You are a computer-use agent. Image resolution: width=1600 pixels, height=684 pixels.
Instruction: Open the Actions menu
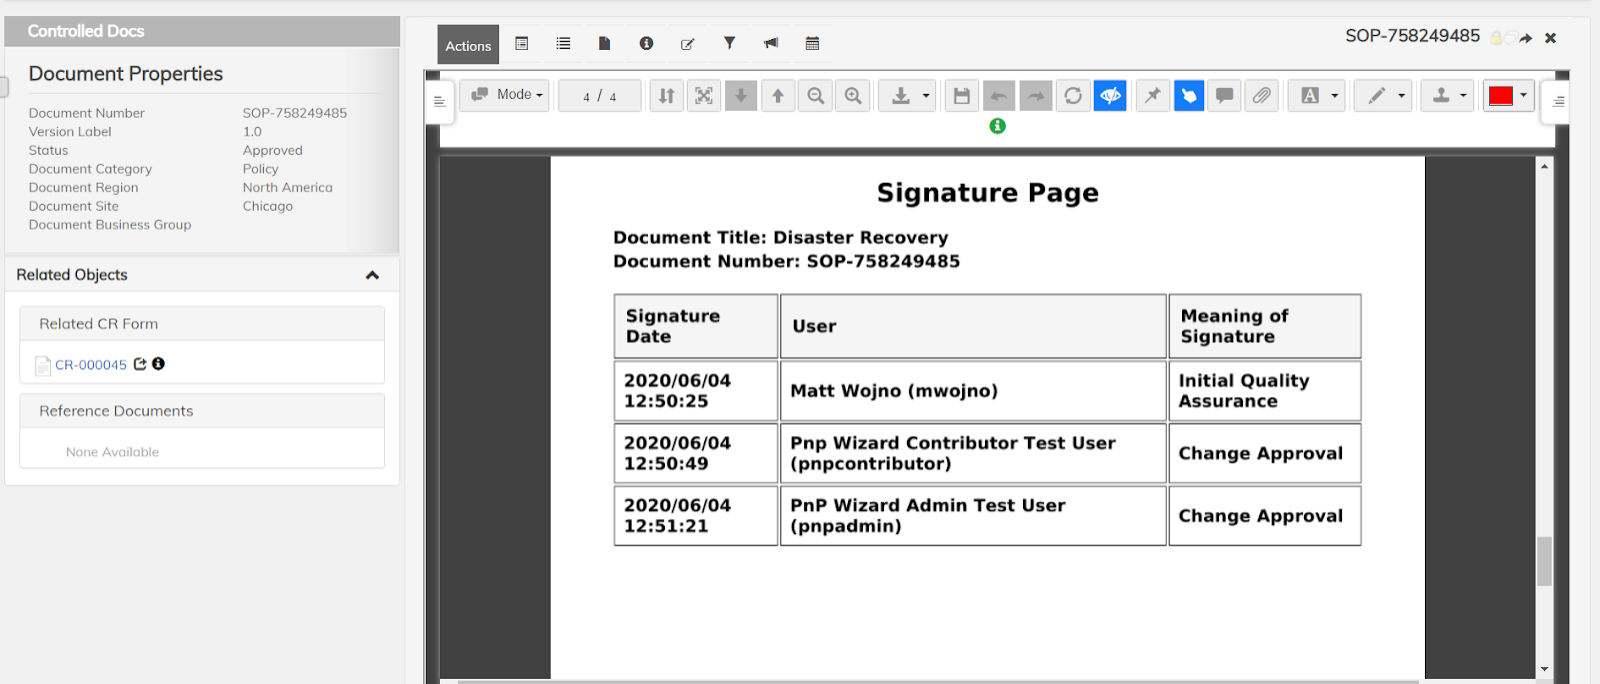(468, 45)
